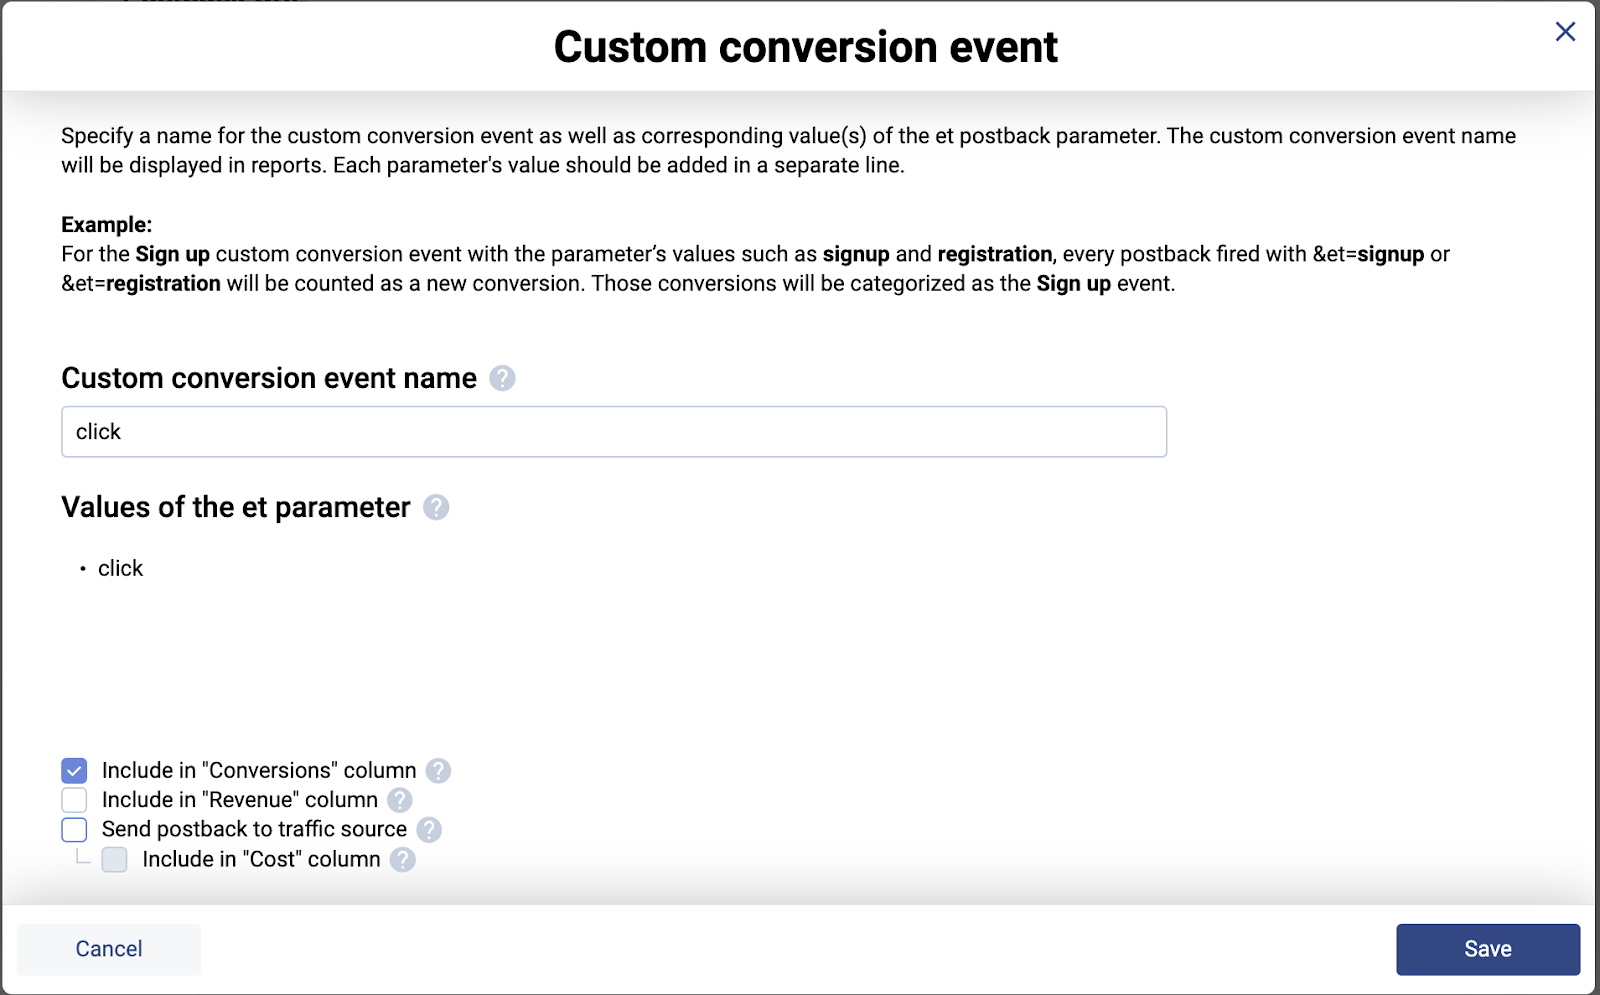The height and width of the screenshot is (995, 1600).
Task: Close the Custom conversion event dialog
Action: [x=1565, y=32]
